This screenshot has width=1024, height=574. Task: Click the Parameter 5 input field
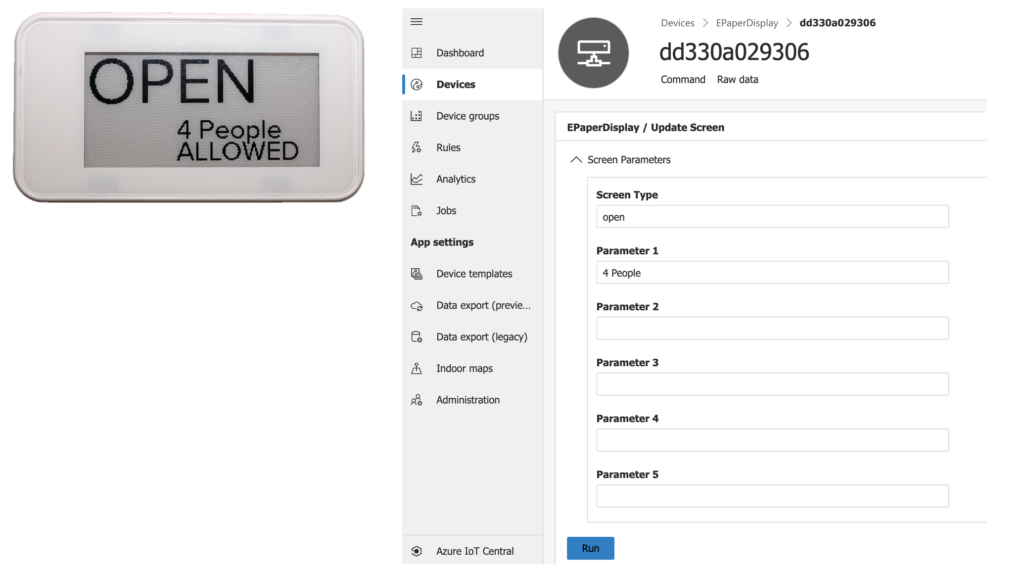tap(772, 496)
